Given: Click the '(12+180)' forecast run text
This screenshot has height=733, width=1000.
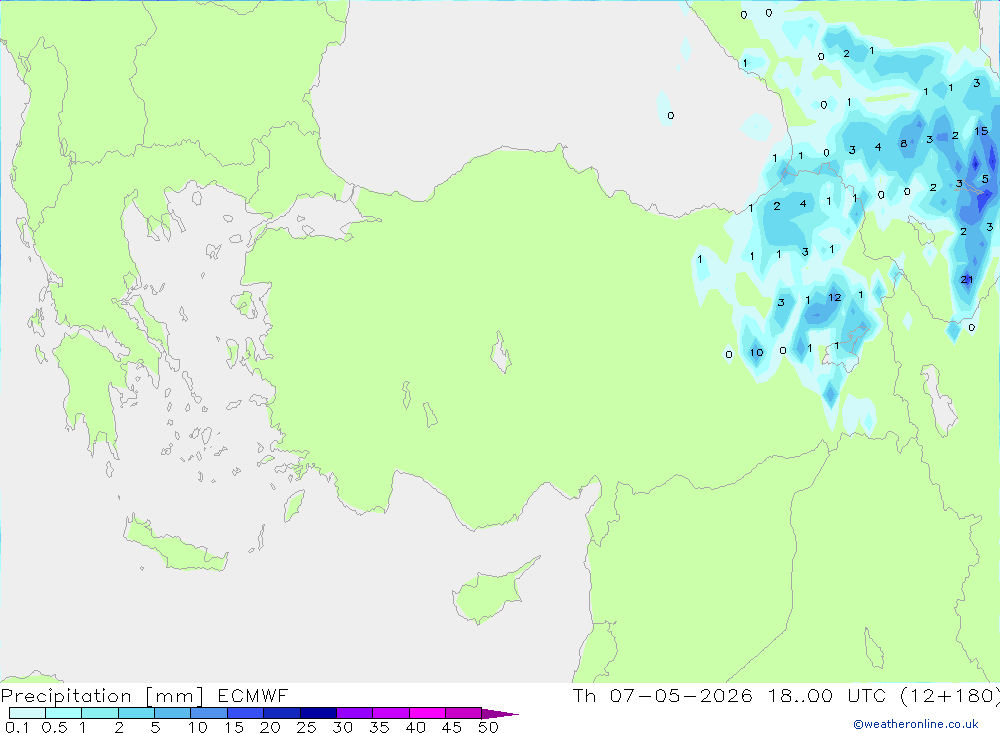Looking at the screenshot, I should point(950,695).
